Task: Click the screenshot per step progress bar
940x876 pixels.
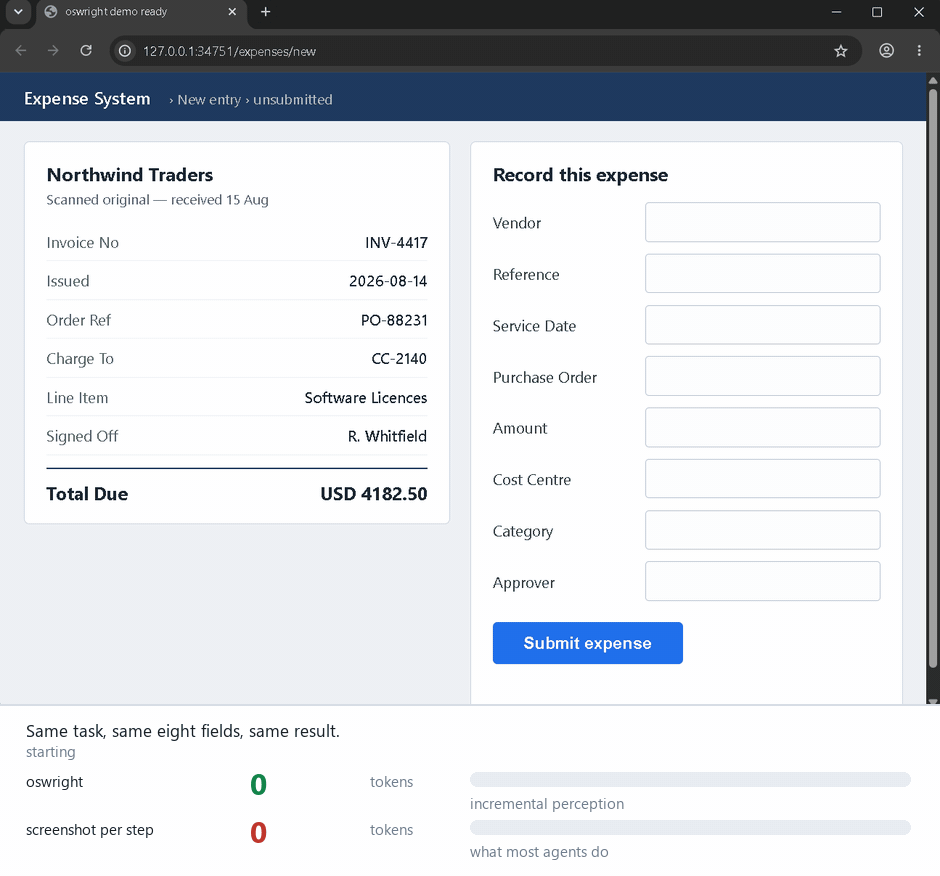Action: (690, 827)
